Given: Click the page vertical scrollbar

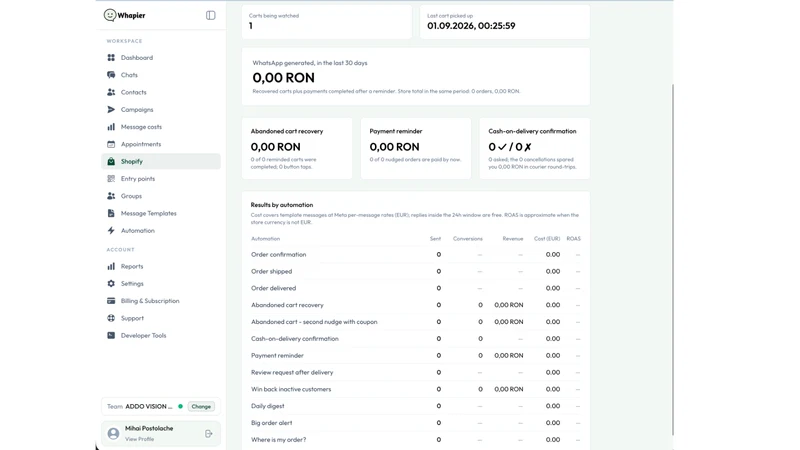Looking at the screenshot, I should (x=672, y=260).
